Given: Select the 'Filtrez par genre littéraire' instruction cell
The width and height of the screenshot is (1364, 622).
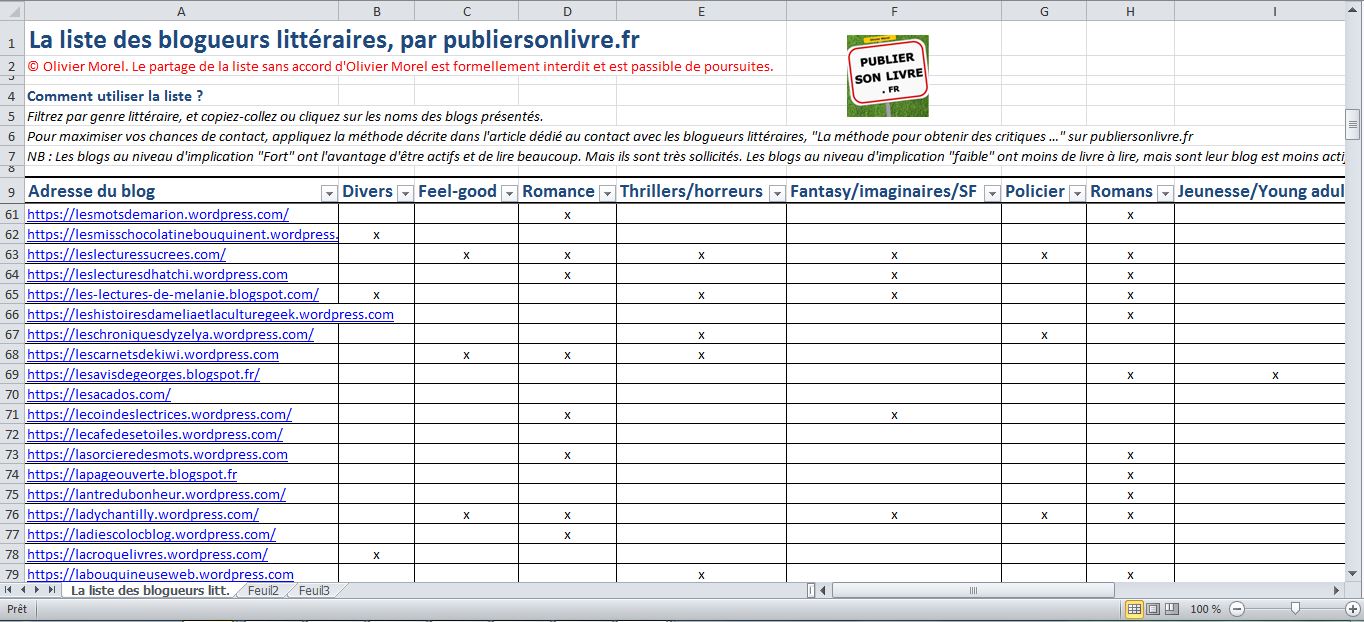Looking at the screenshot, I should pos(285,116).
